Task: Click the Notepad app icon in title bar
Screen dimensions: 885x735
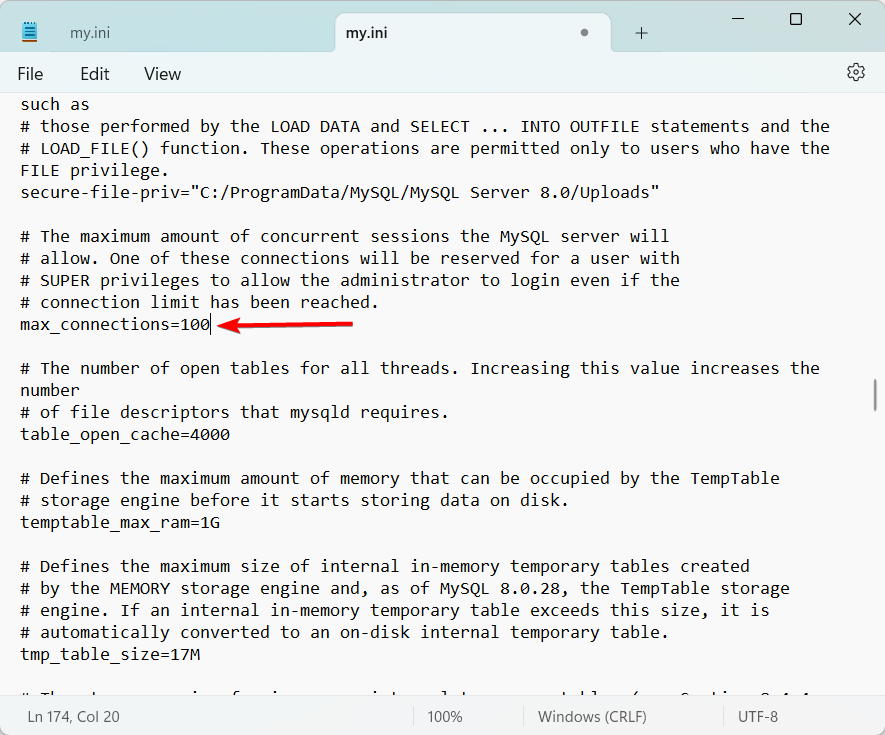Action: click(29, 32)
